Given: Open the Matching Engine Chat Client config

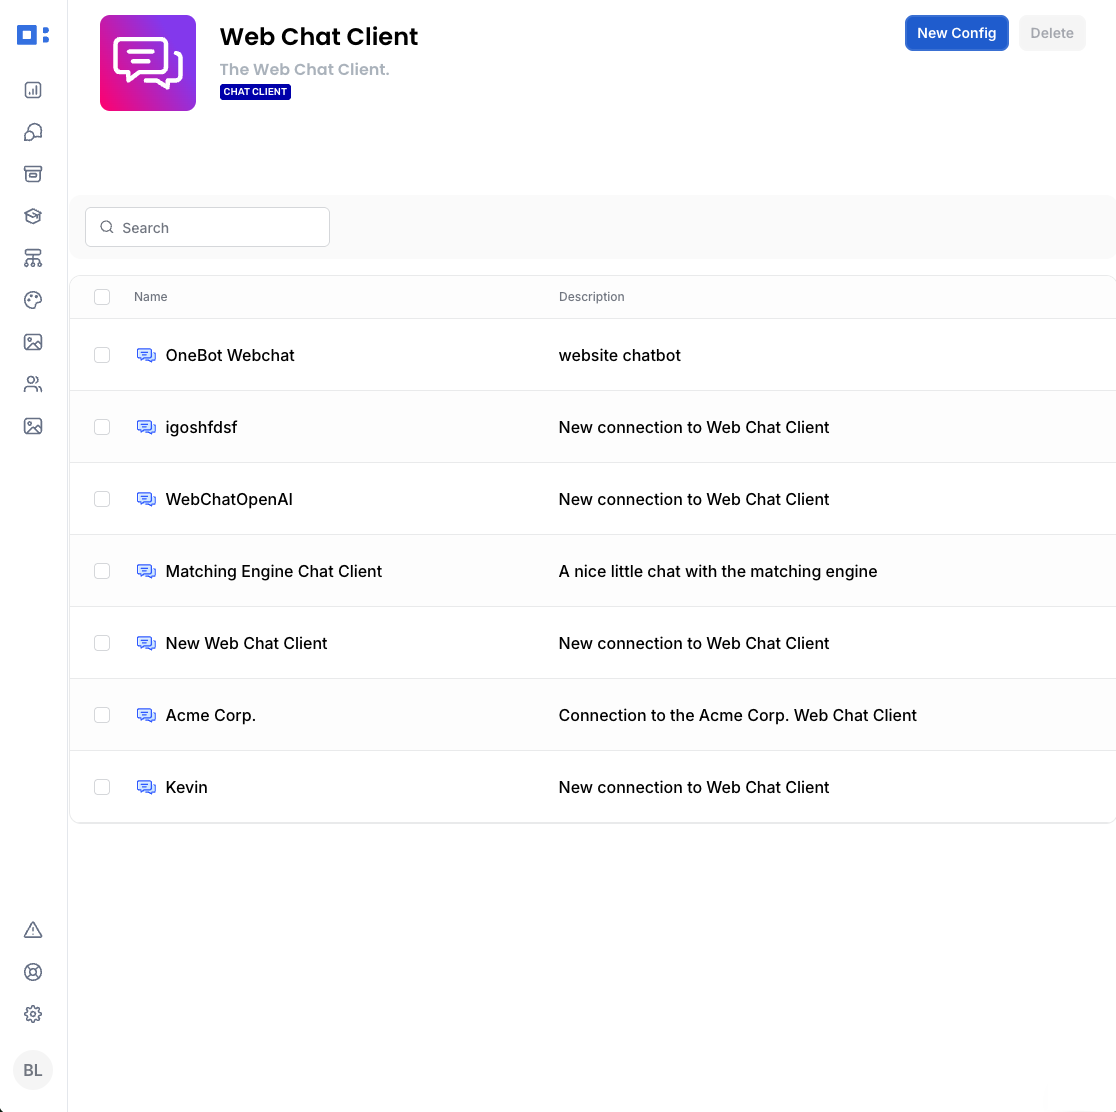Looking at the screenshot, I should pos(273,571).
